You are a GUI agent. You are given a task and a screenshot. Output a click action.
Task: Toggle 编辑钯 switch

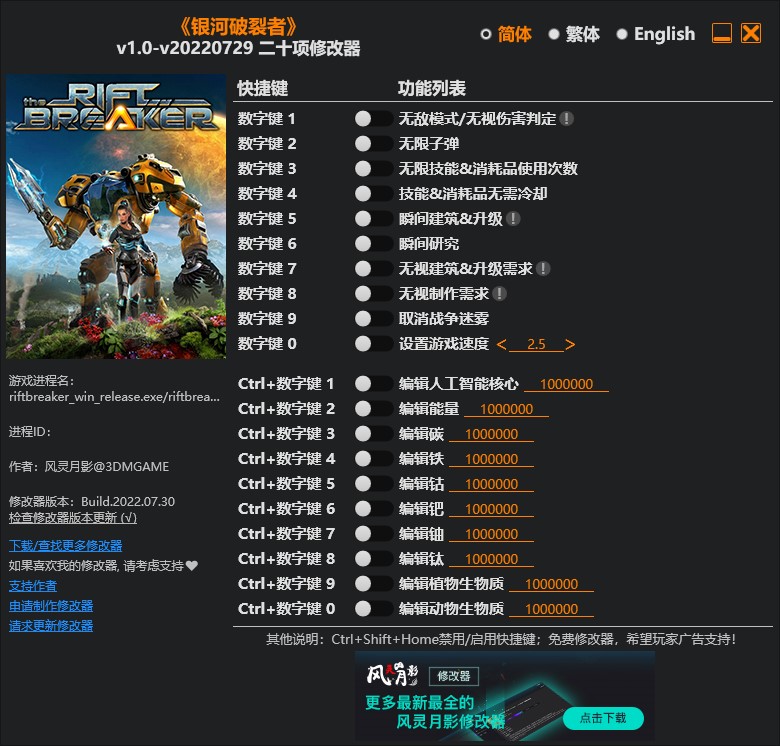(374, 508)
